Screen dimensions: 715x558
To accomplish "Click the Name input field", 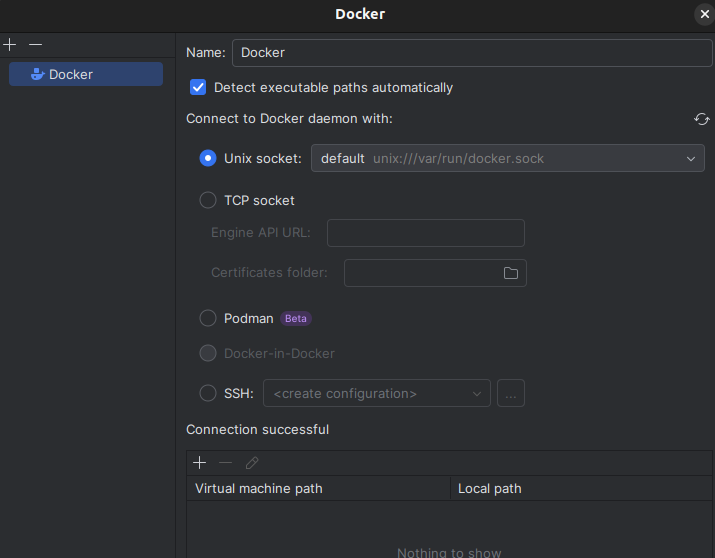I will coord(472,53).
